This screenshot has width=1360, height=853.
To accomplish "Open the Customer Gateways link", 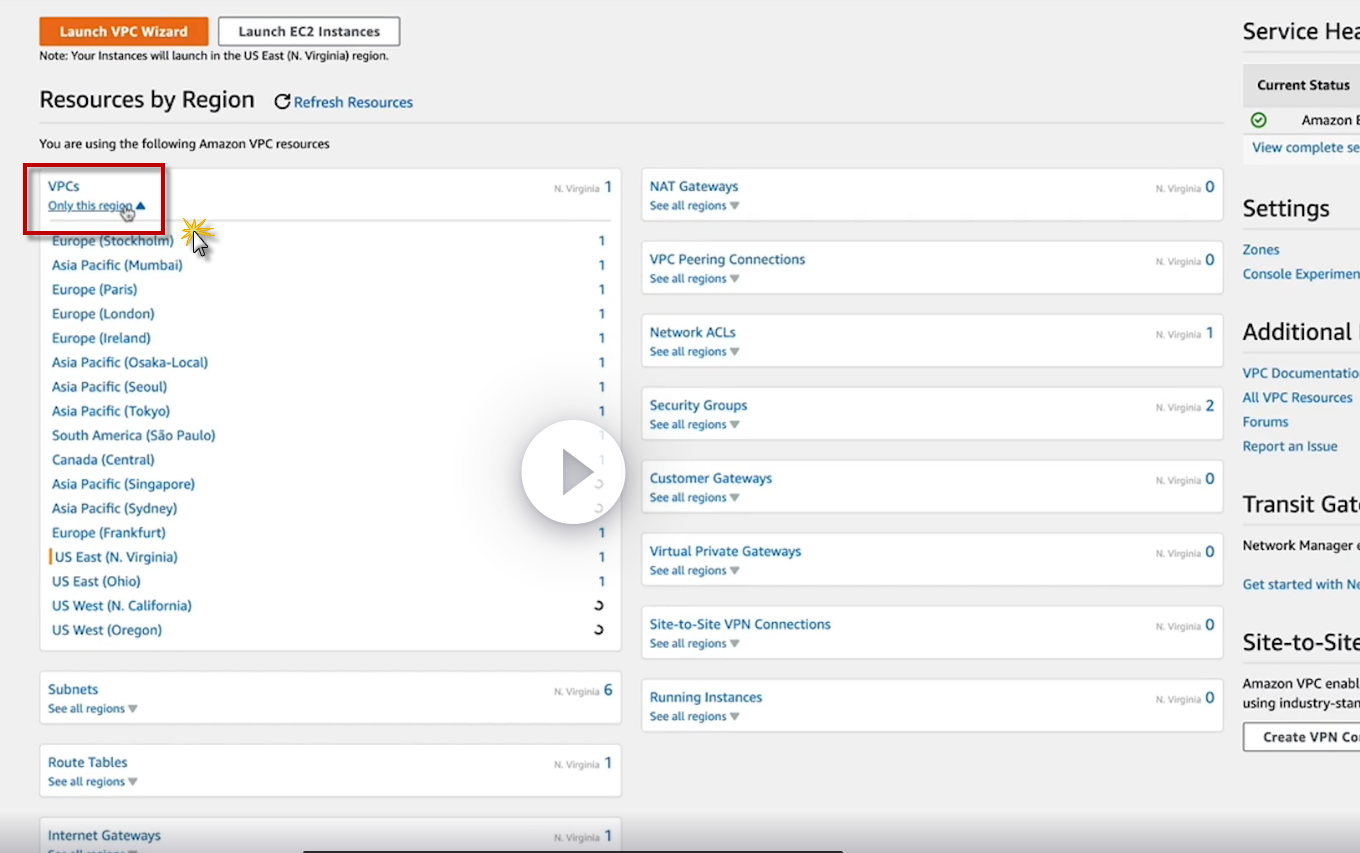I will (711, 478).
